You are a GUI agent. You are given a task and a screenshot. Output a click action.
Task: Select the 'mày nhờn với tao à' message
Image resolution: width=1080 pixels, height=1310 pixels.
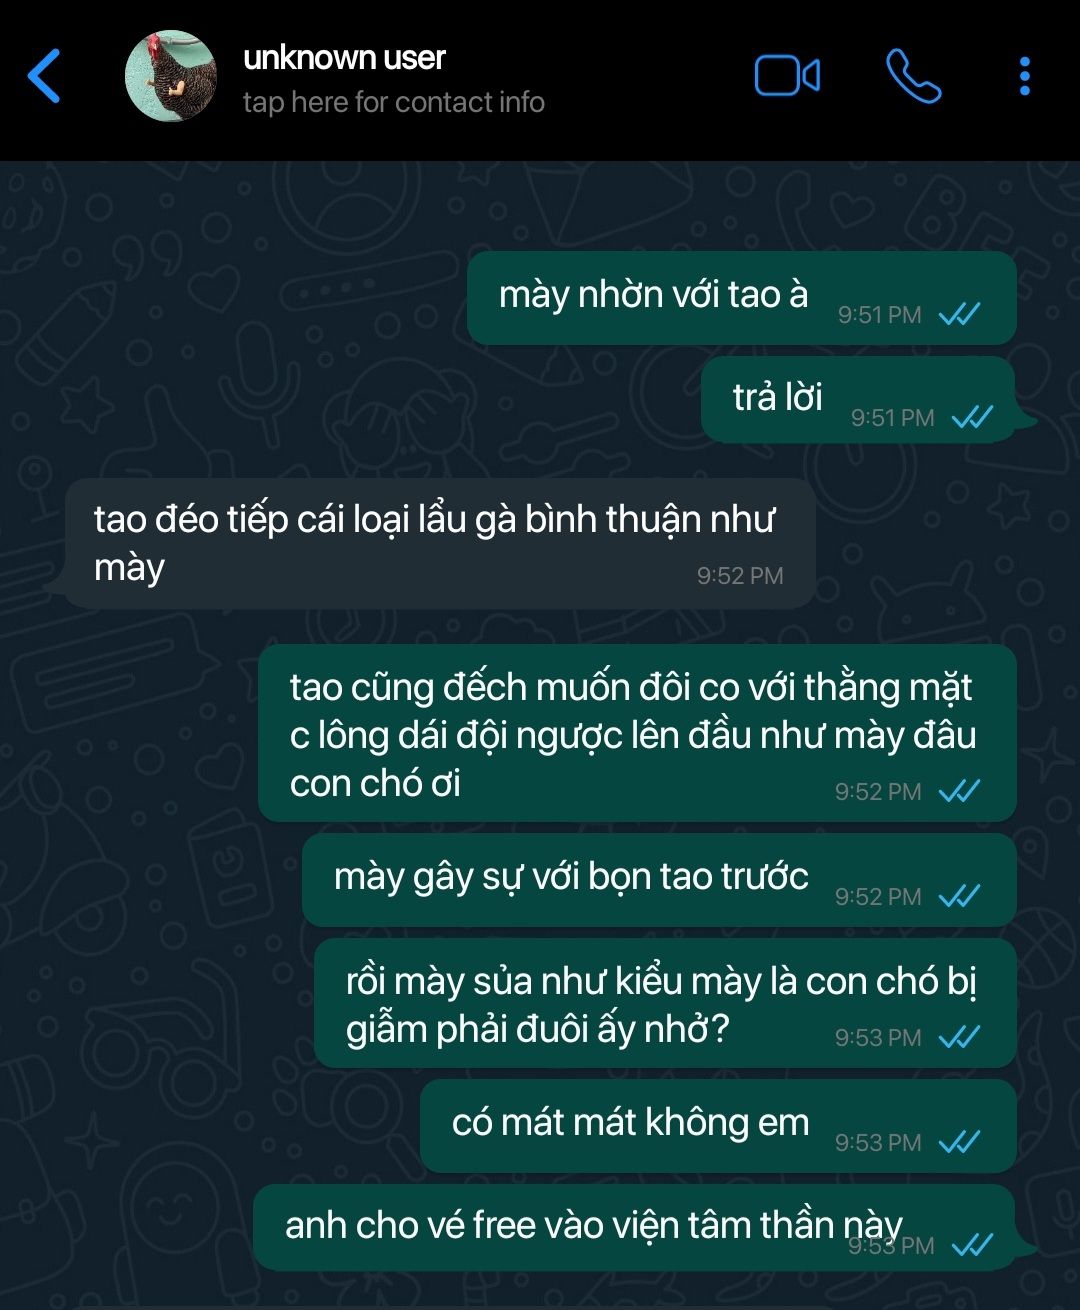(x=741, y=298)
